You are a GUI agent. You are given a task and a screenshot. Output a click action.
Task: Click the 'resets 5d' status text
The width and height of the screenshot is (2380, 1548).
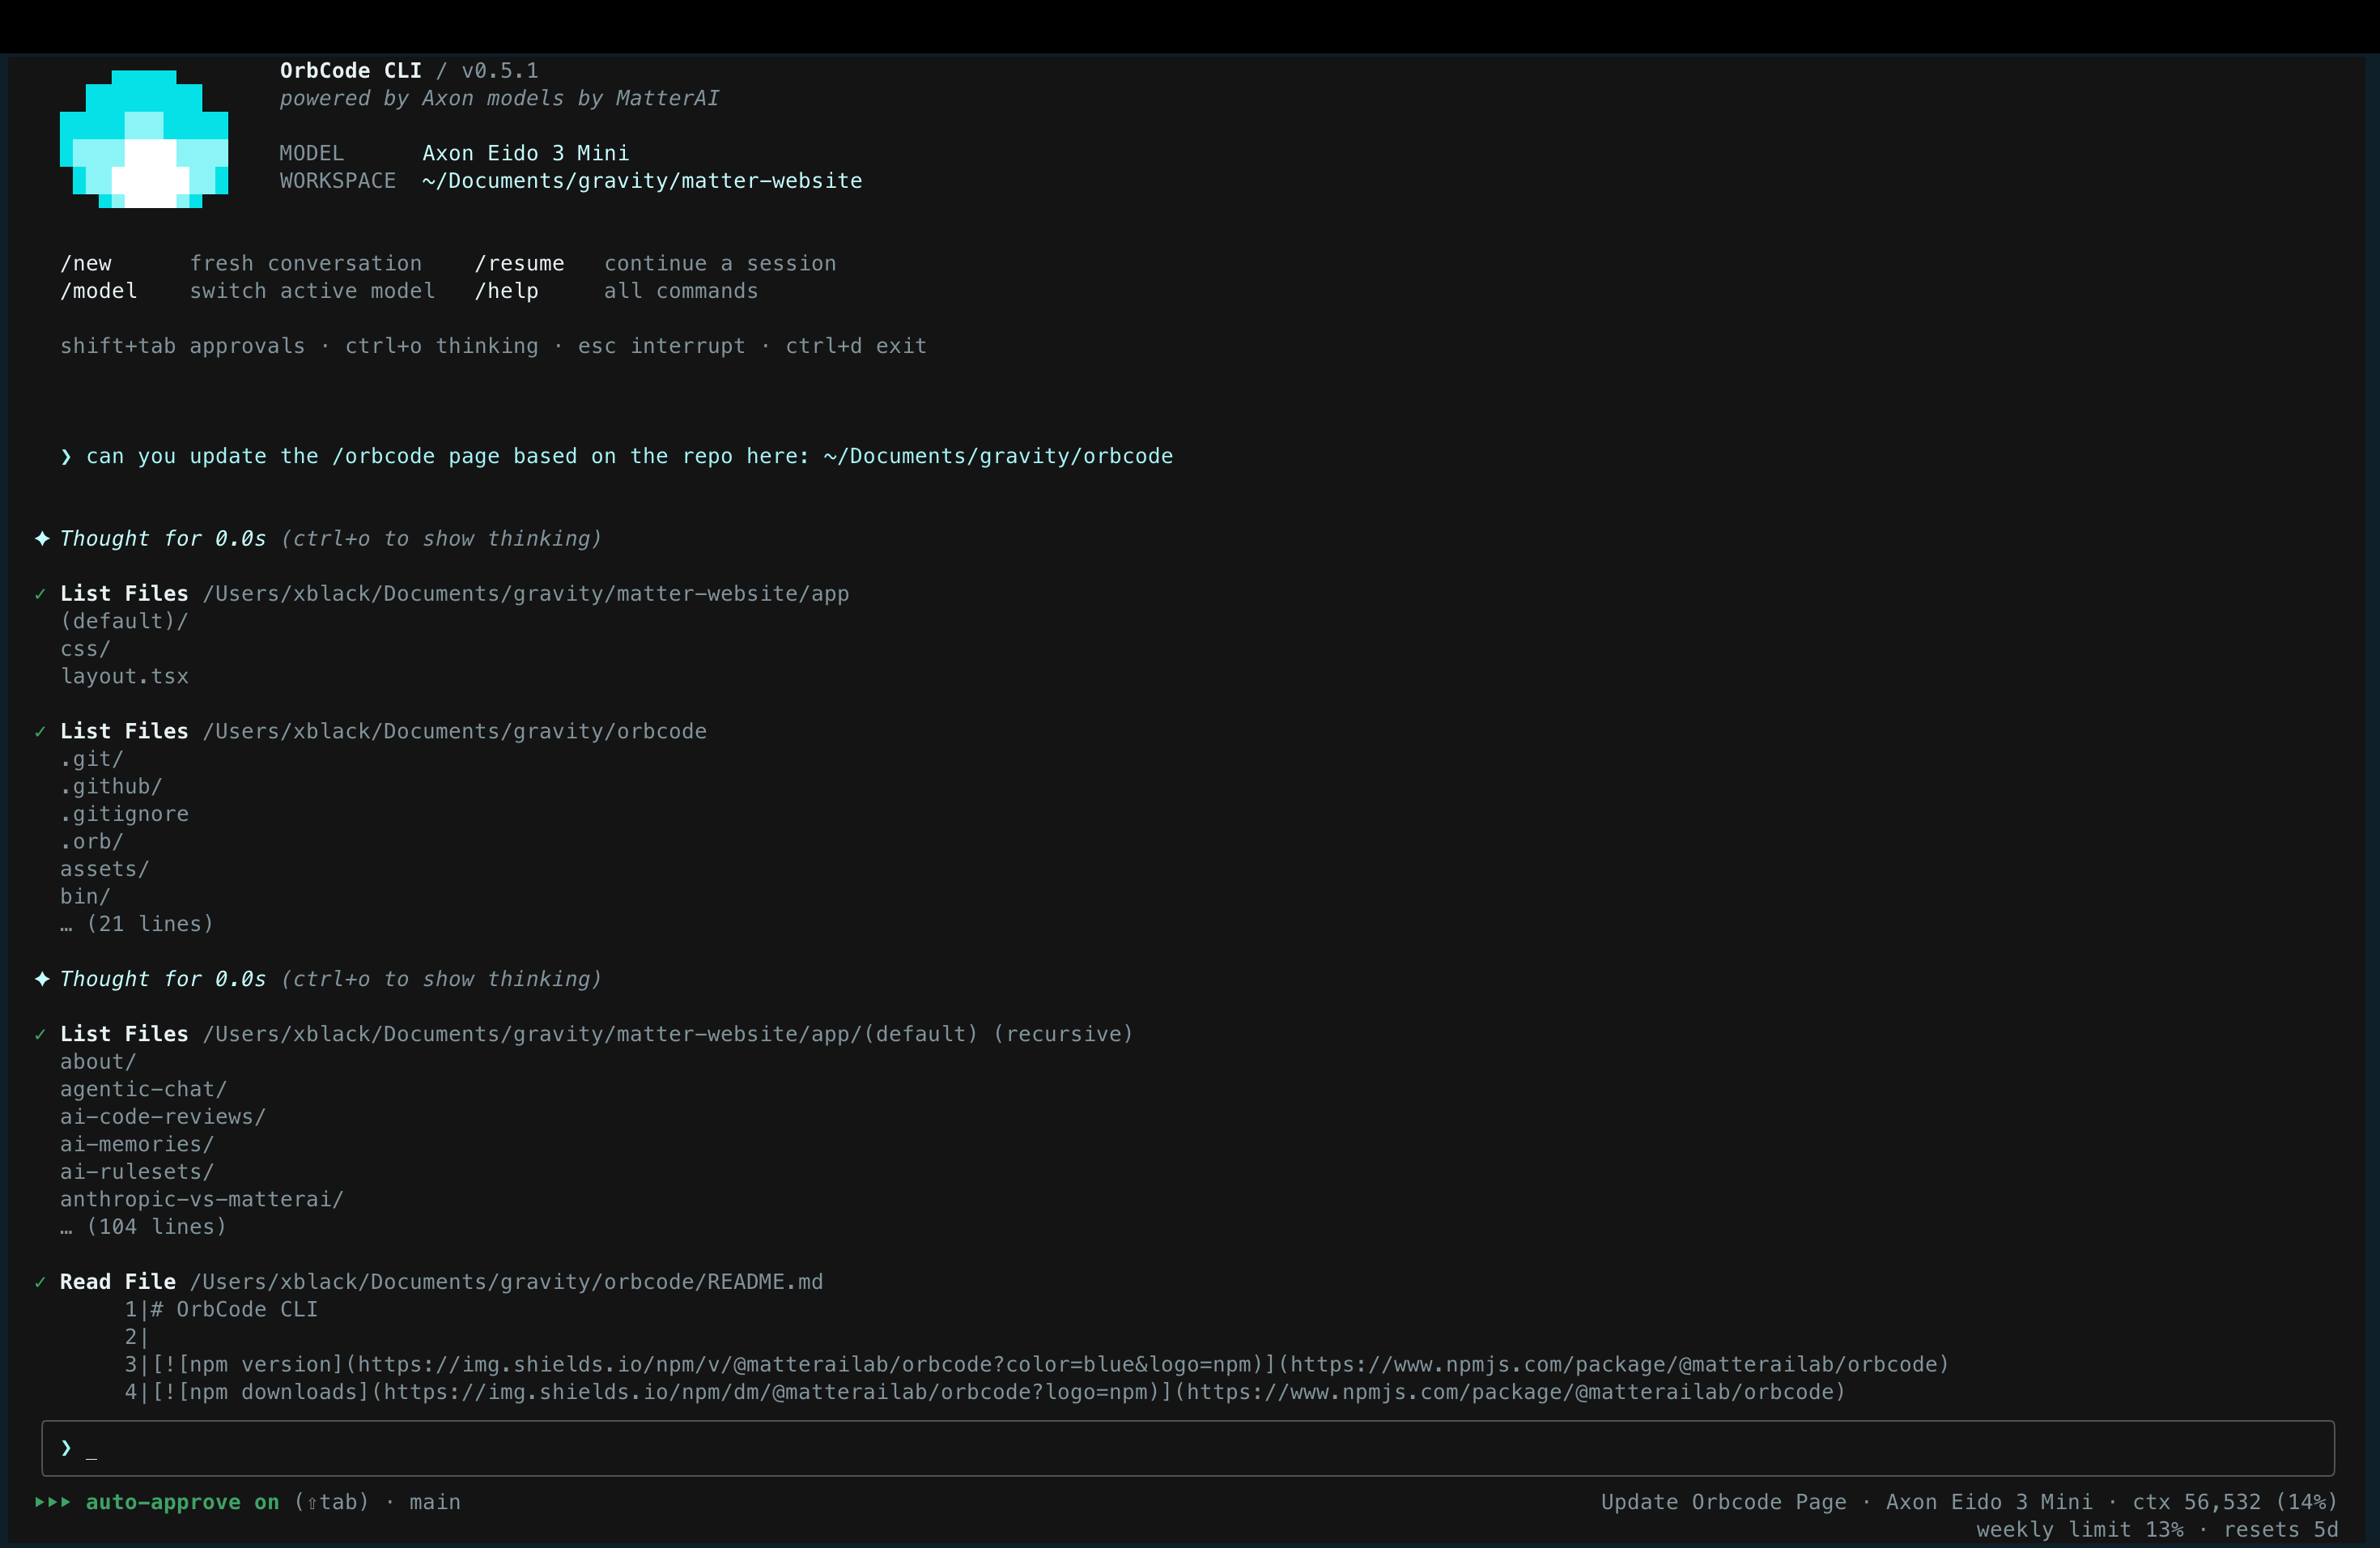[x=2281, y=1530]
